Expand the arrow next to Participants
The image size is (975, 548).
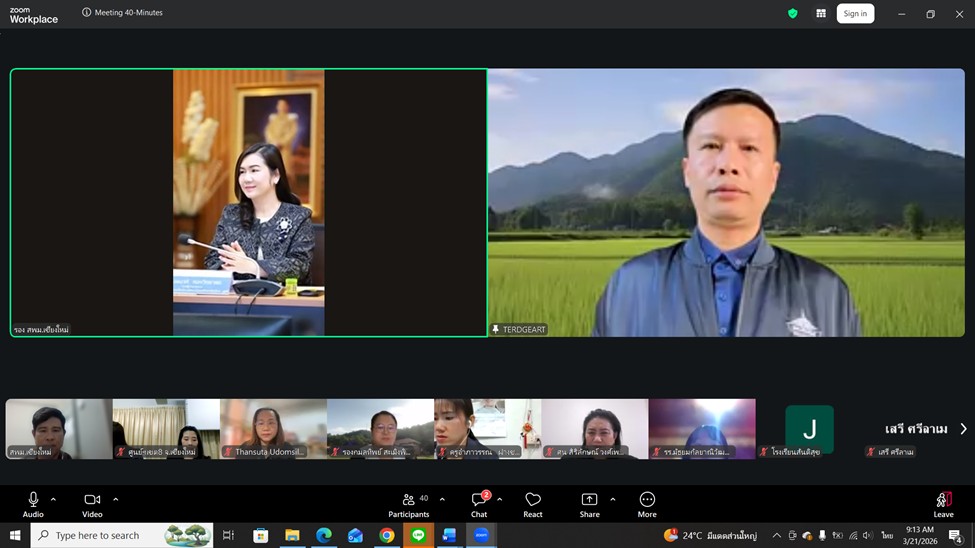pos(442,499)
